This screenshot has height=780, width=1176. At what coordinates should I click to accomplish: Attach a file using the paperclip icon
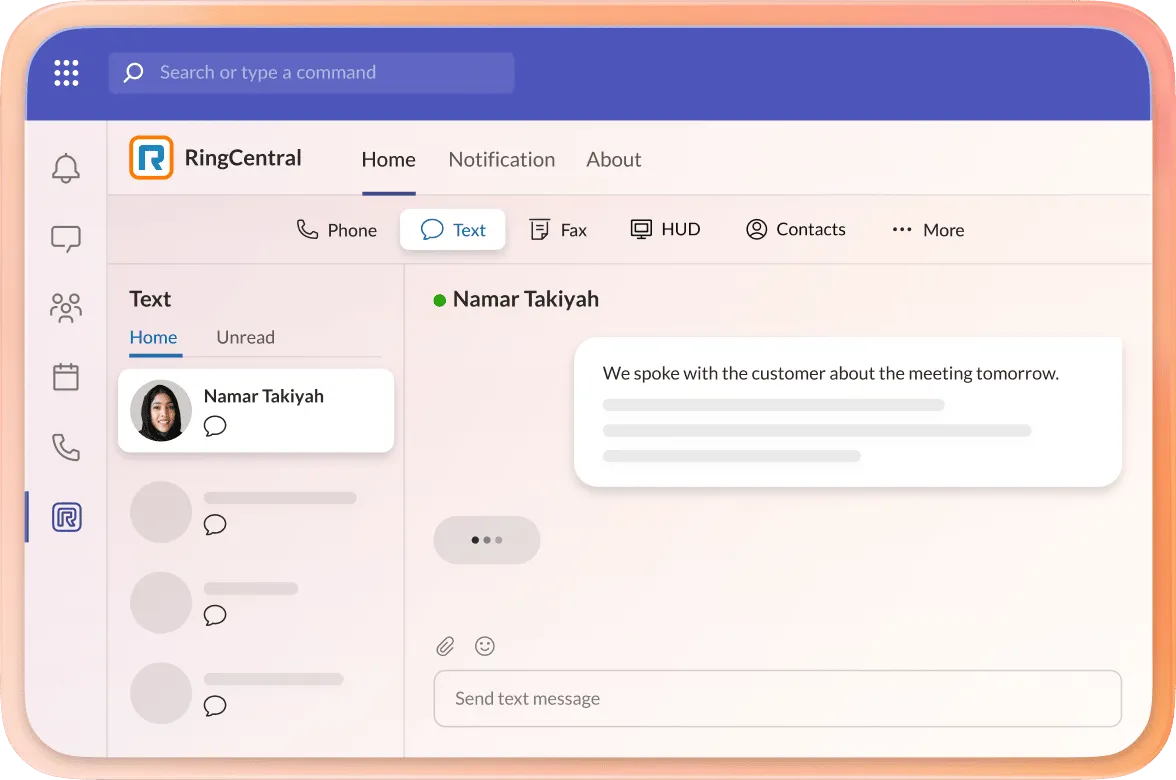(444, 646)
